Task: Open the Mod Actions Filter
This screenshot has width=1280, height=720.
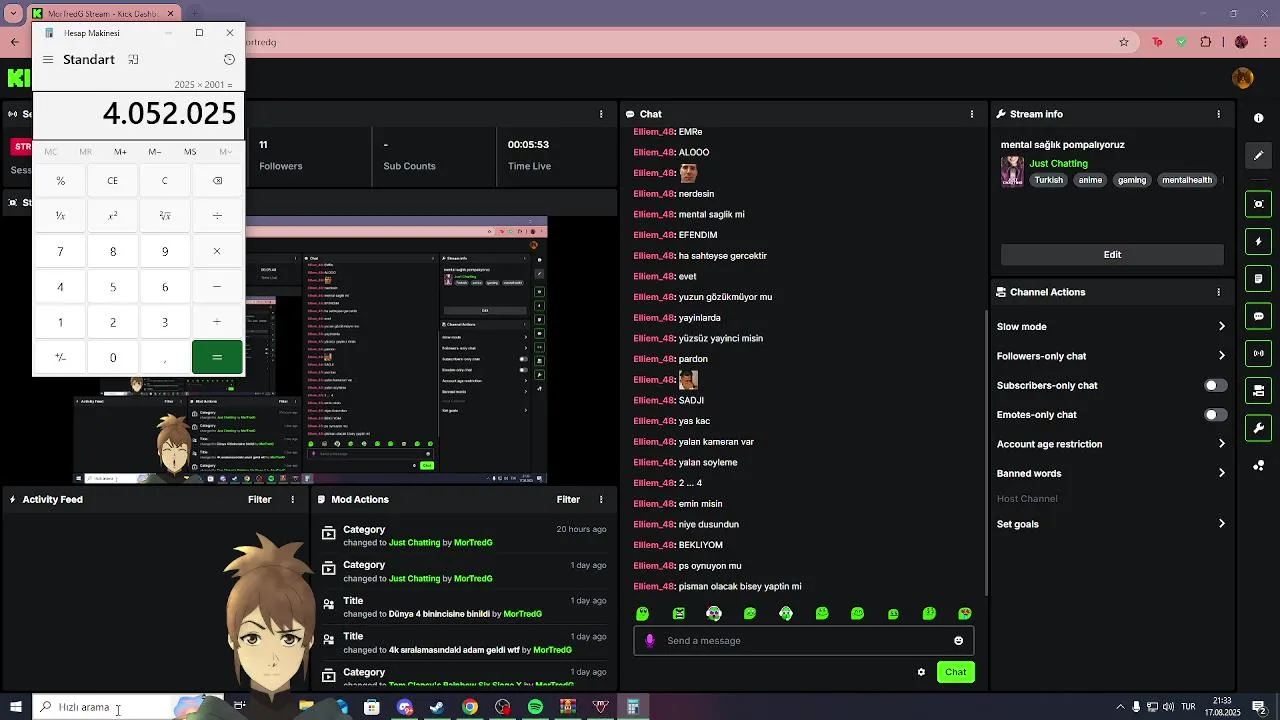Action: click(x=568, y=499)
